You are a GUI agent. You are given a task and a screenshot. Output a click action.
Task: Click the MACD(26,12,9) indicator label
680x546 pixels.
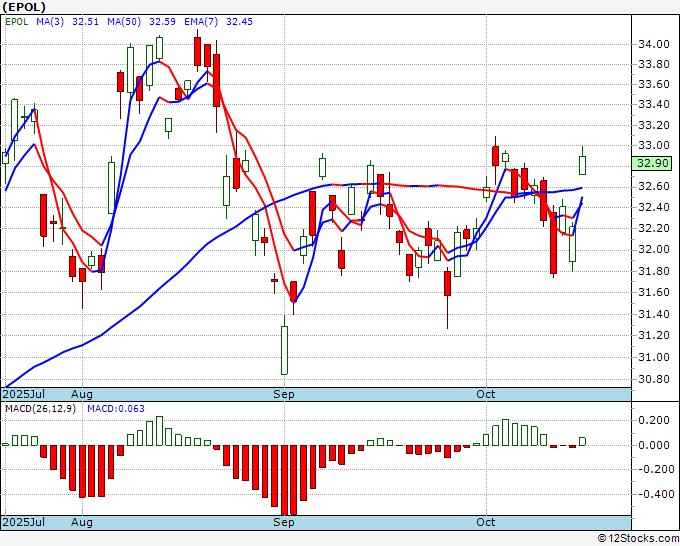40,409
